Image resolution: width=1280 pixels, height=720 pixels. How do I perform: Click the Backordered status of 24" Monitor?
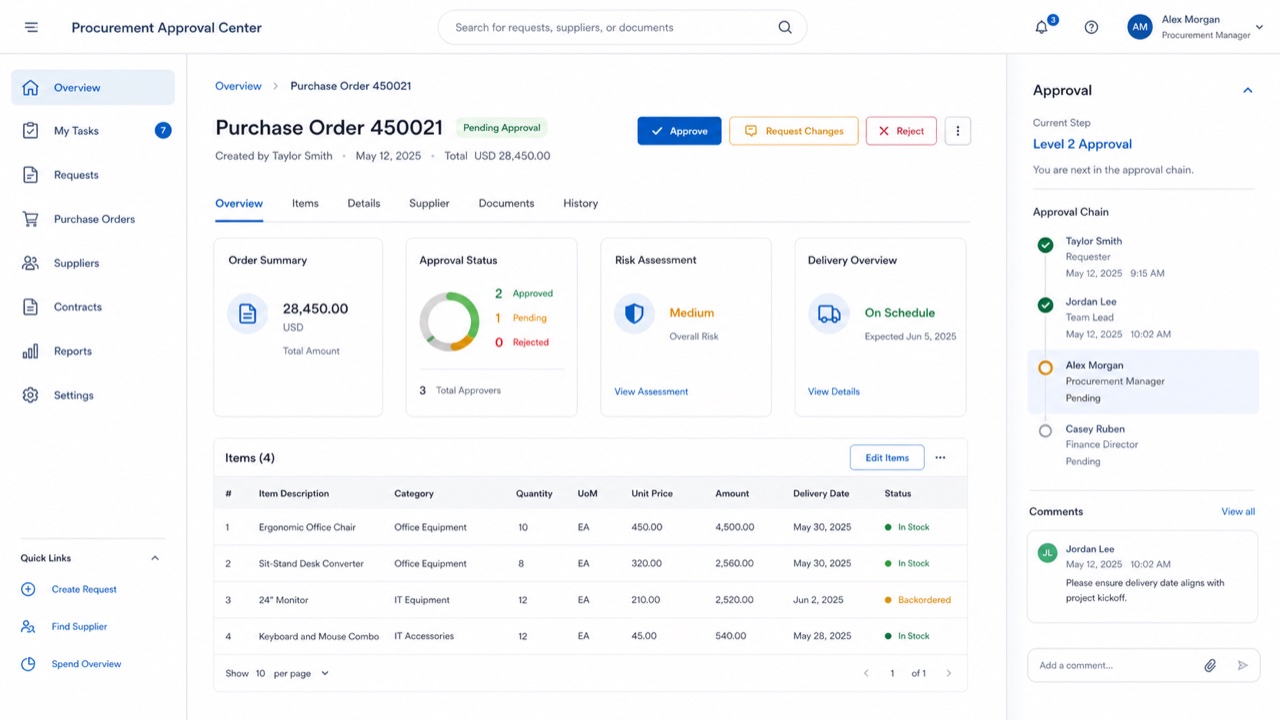click(x=918, y=600)
